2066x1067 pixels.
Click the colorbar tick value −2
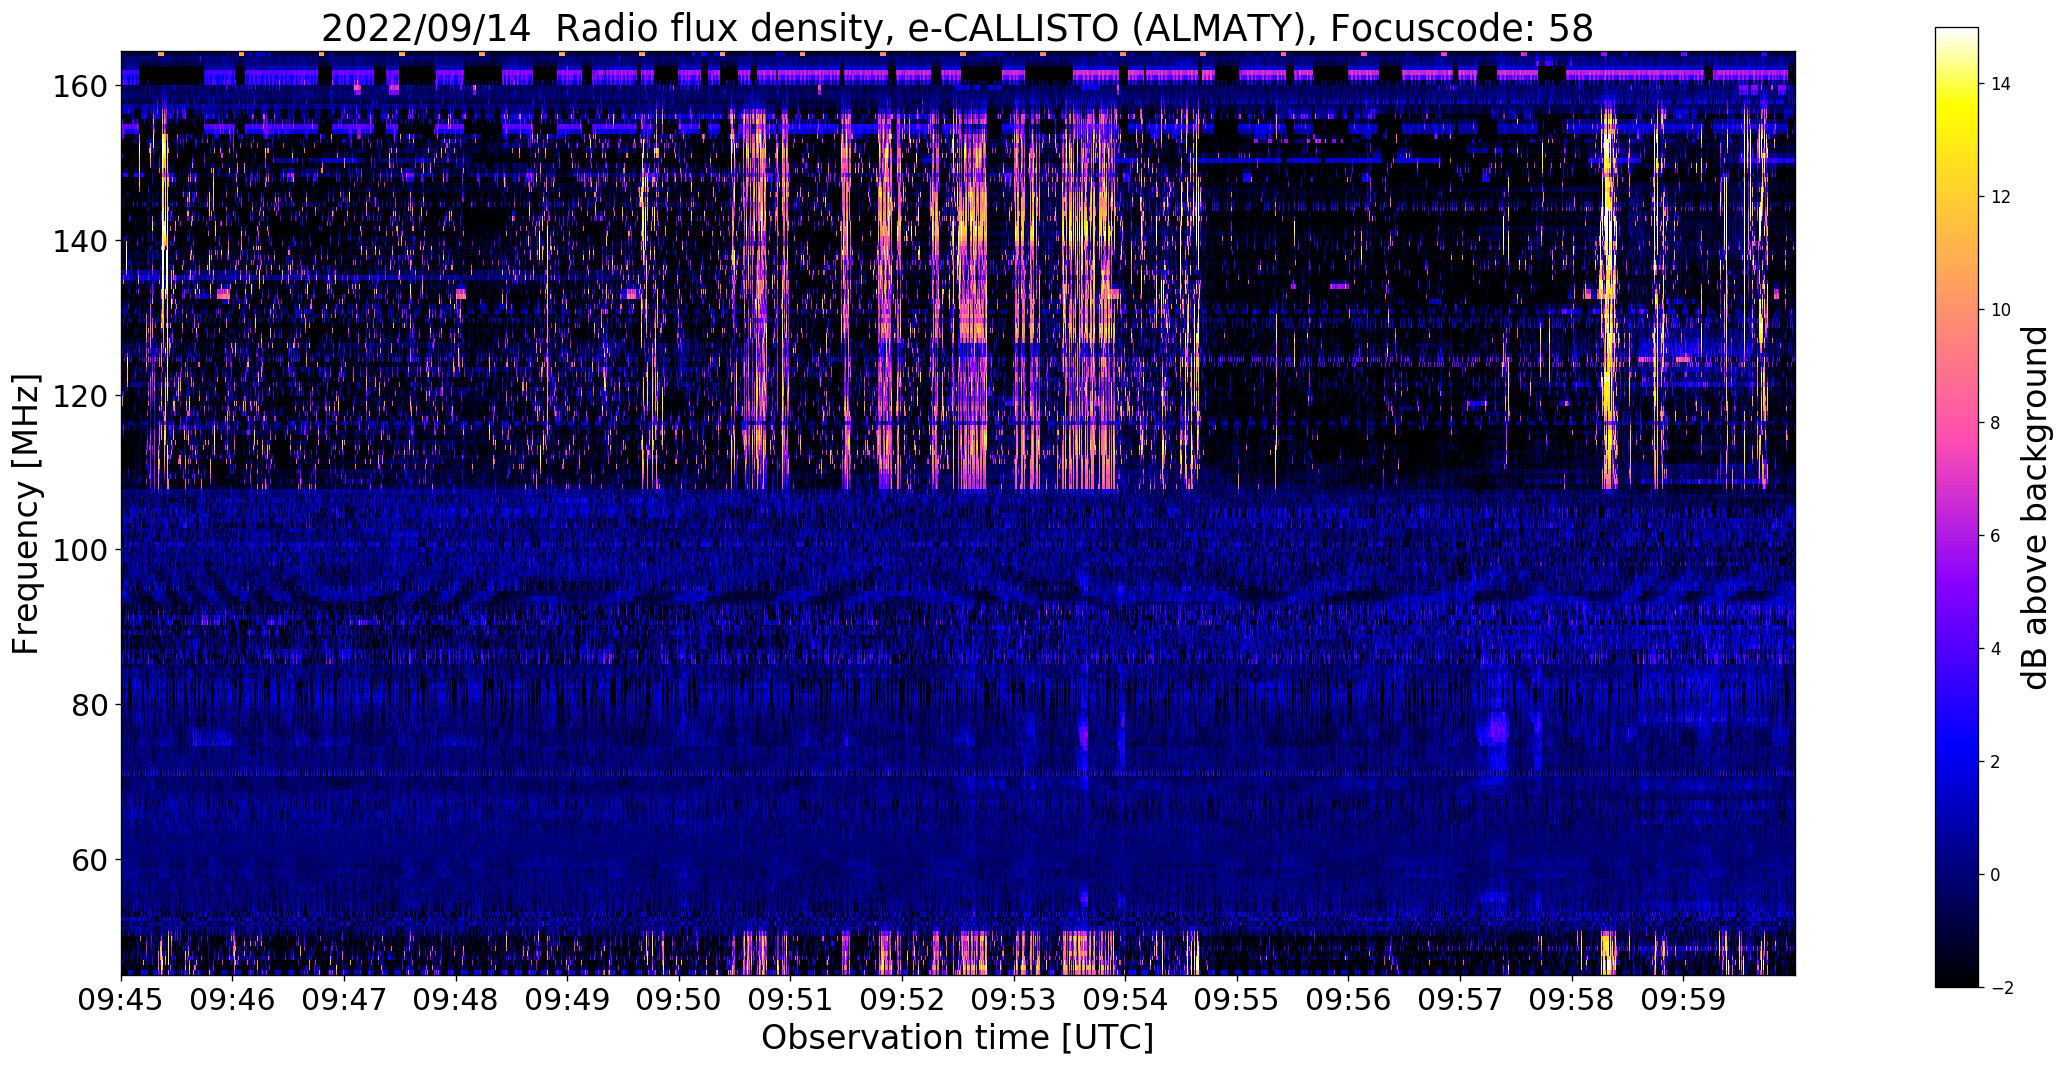[x=2001, y=988]
